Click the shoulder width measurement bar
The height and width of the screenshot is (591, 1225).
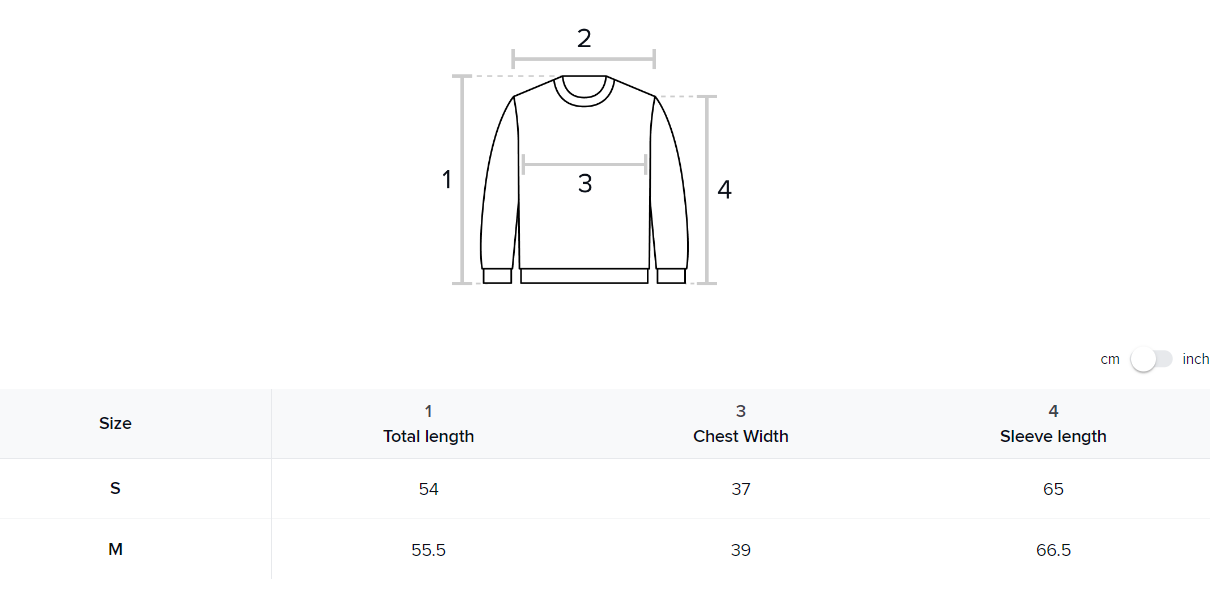(x=584, y=59)
